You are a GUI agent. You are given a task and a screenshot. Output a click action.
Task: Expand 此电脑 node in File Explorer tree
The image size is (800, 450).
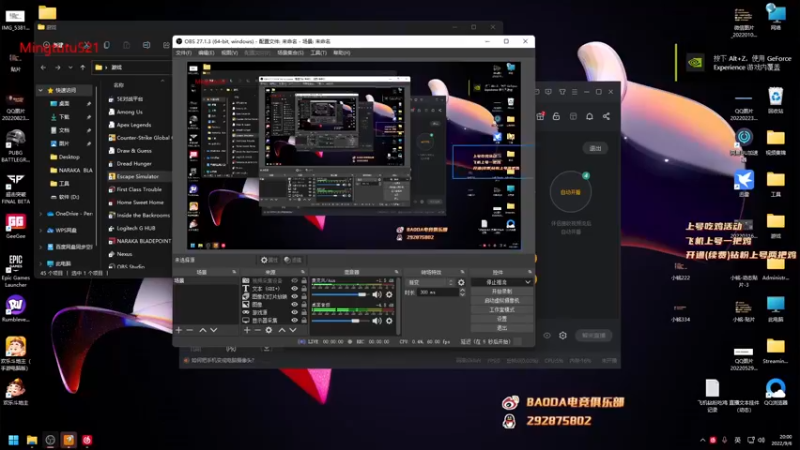point(41,264)
